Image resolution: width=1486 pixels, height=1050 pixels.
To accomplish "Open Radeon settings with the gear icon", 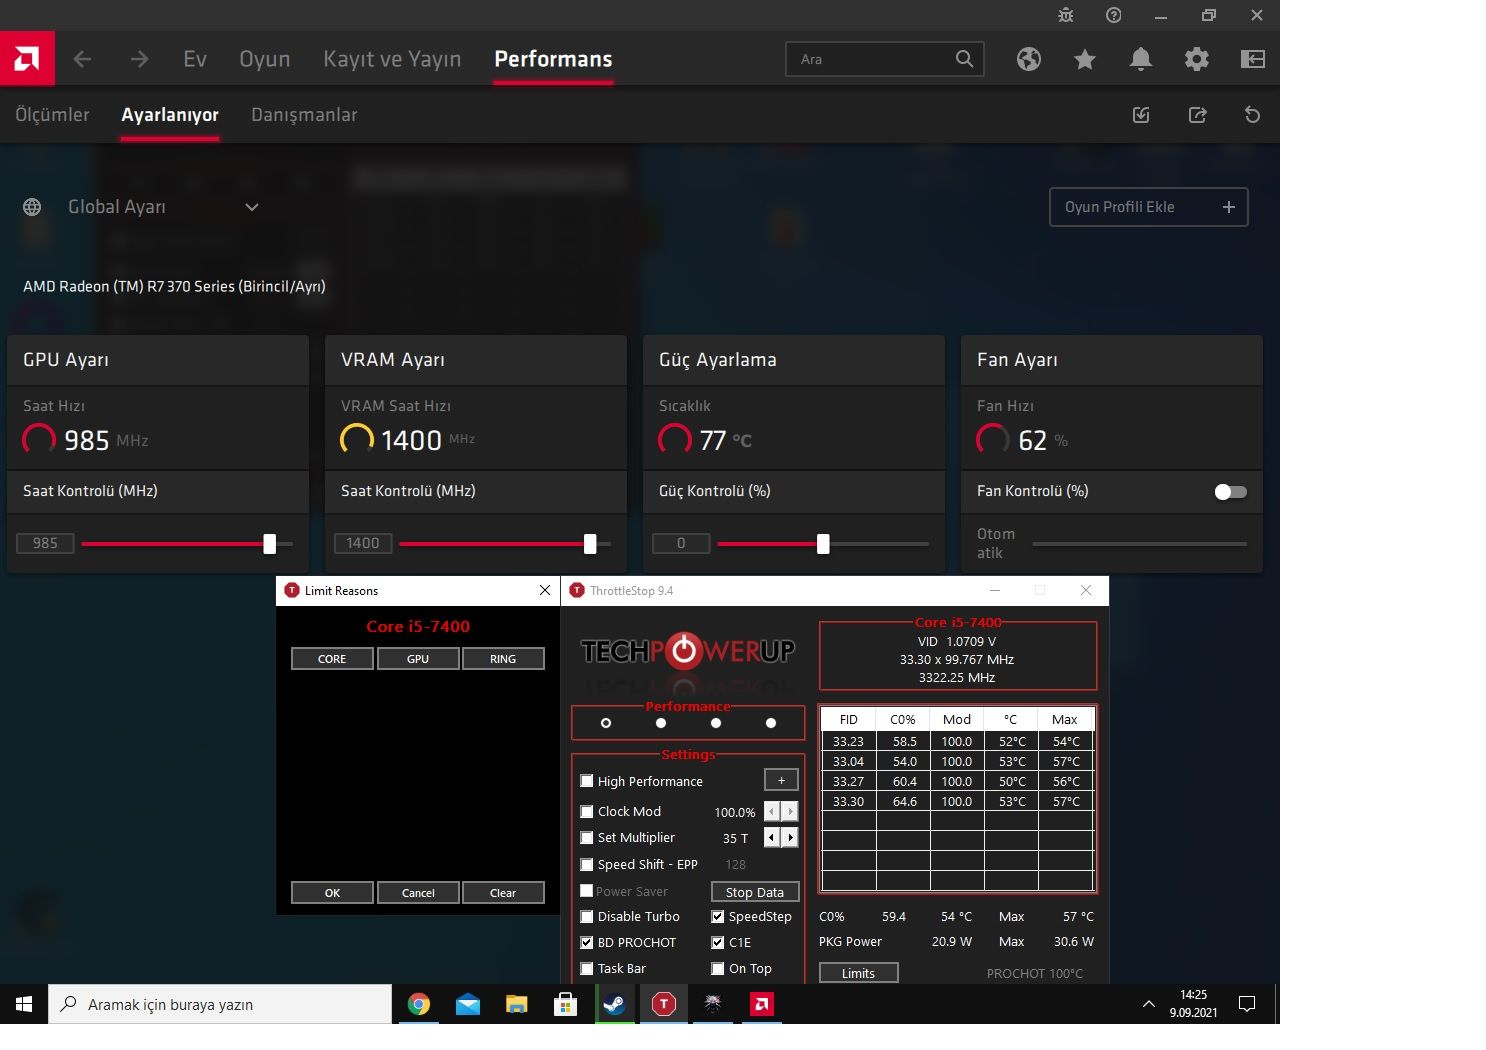I will (1197, 60).
